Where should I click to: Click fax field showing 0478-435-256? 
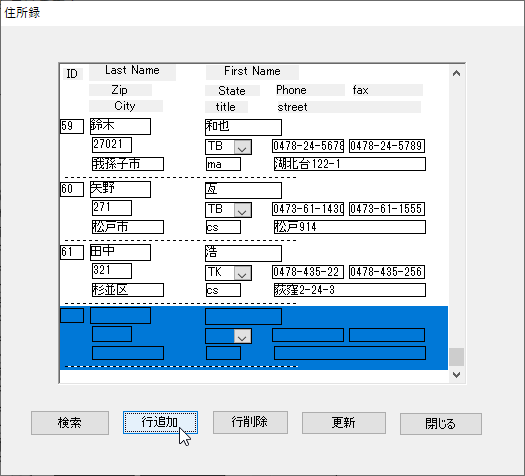387,272
